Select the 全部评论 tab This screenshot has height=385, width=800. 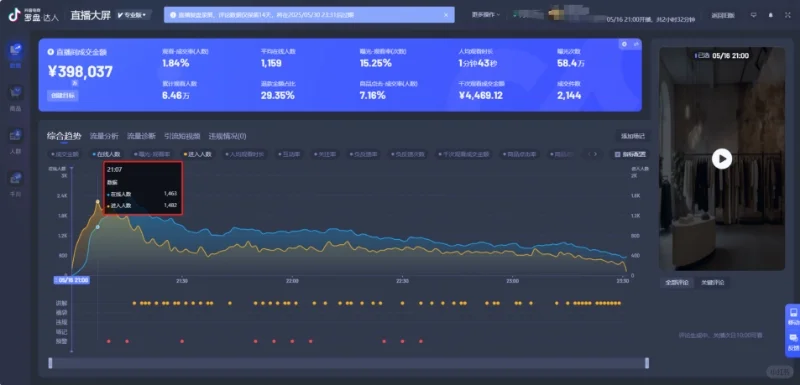tap(677, 283)
